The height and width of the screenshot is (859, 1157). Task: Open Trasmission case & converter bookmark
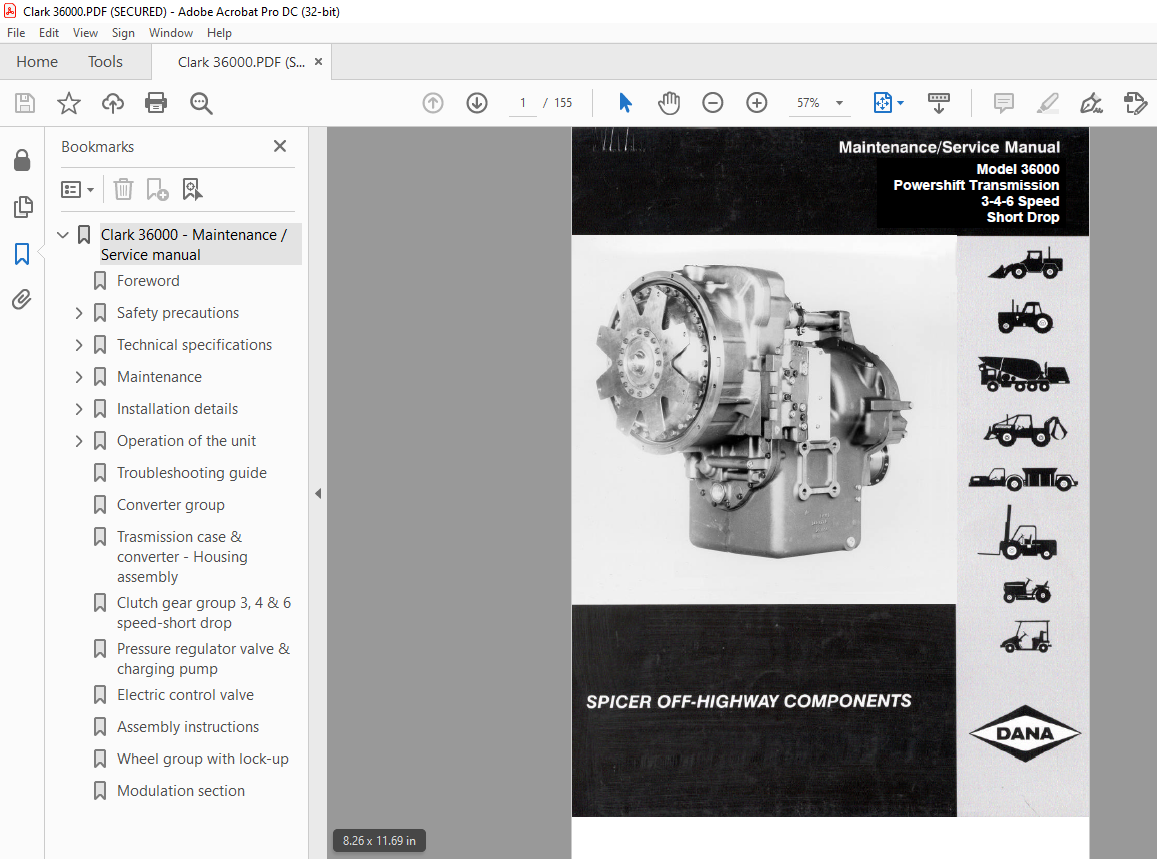point(182,556)
